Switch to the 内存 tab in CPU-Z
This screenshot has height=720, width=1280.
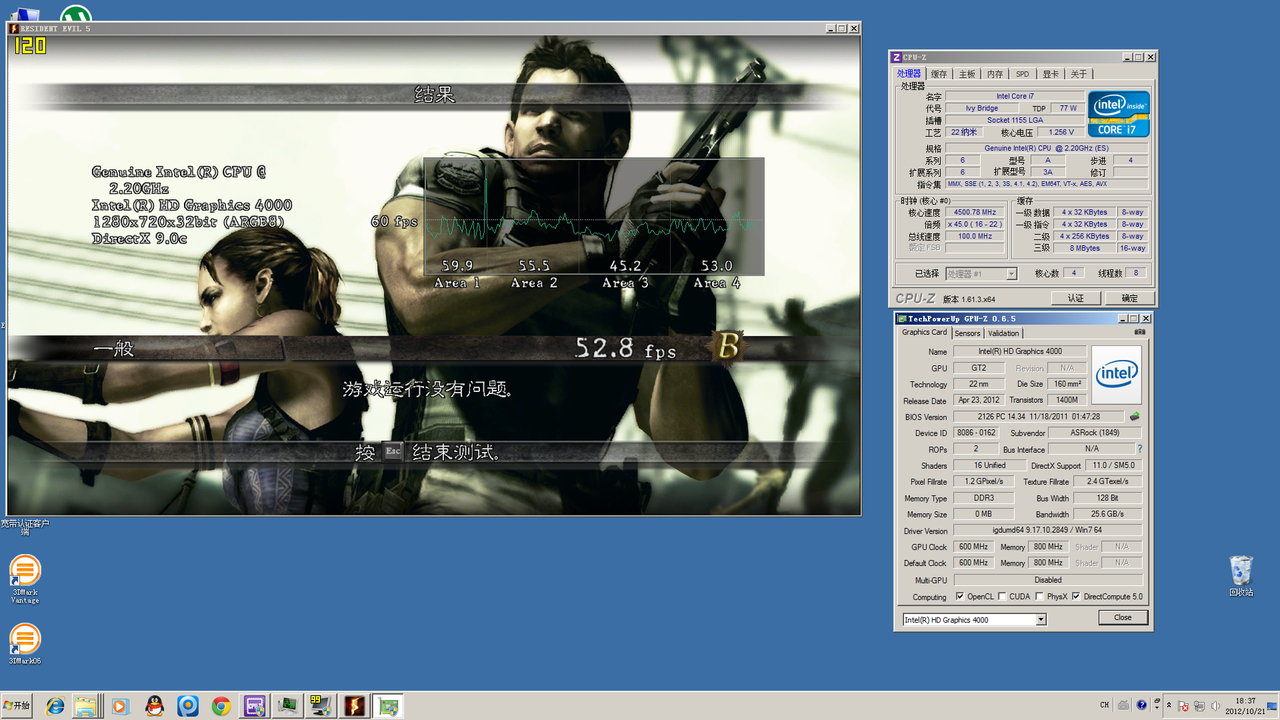995,74
